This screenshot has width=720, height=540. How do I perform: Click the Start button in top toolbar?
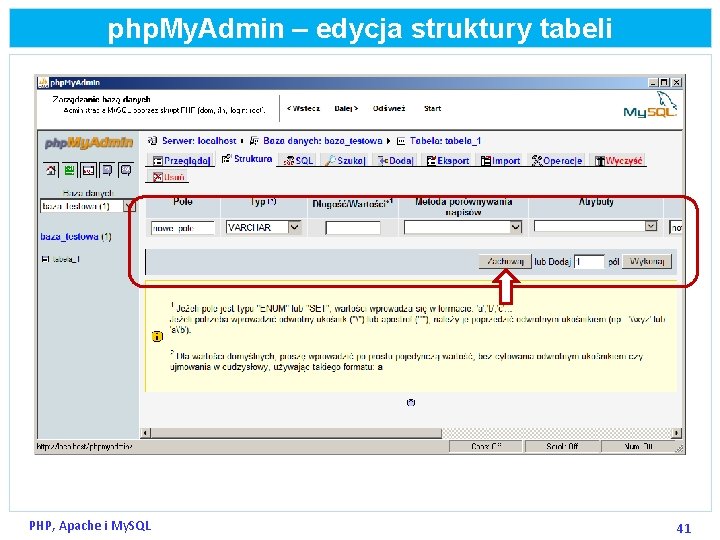click(432, 108)
